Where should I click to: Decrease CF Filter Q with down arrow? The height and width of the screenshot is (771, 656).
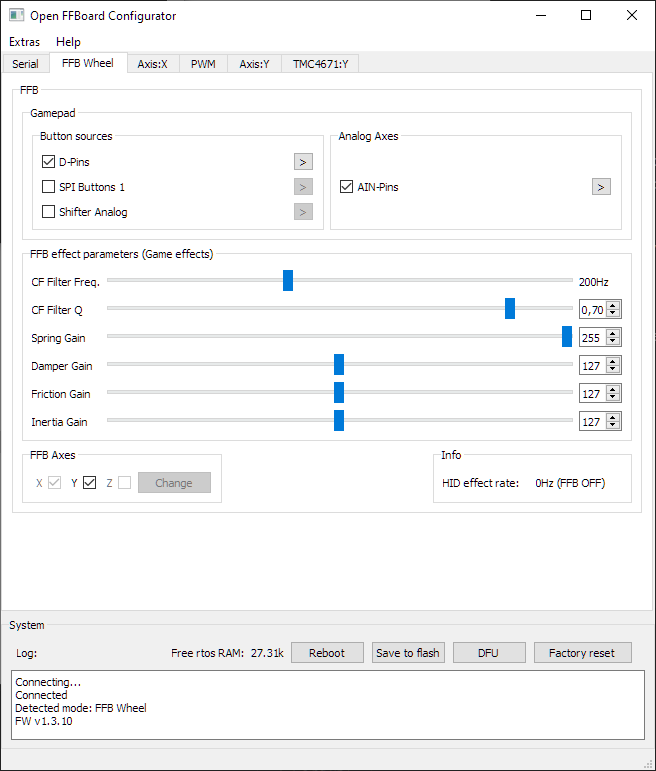coord(613,313)
